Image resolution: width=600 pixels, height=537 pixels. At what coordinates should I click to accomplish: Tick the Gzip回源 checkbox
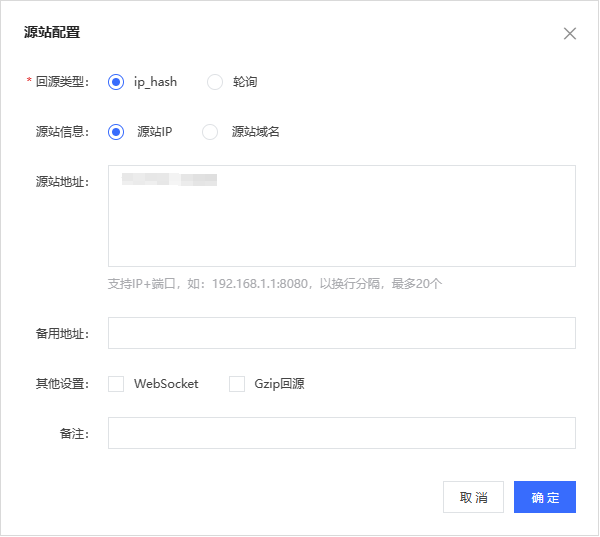click(x=237, y=384)
